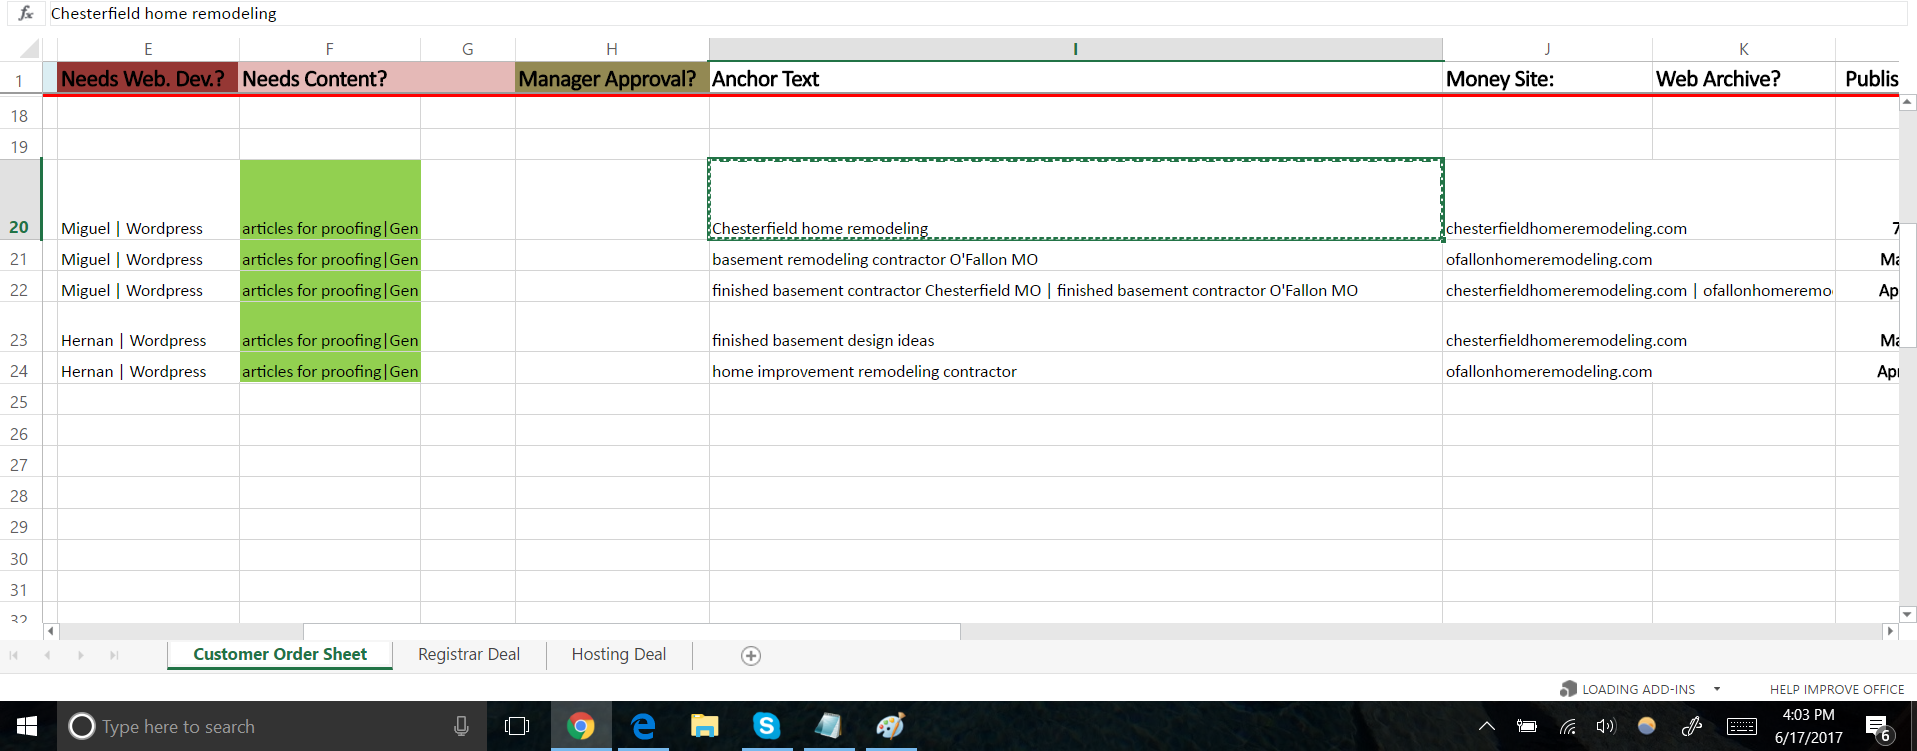Click the Select All corner triangle
The height and width of the screenshot is (751, 1917).
pyautogui.click(x=29, y=49)
